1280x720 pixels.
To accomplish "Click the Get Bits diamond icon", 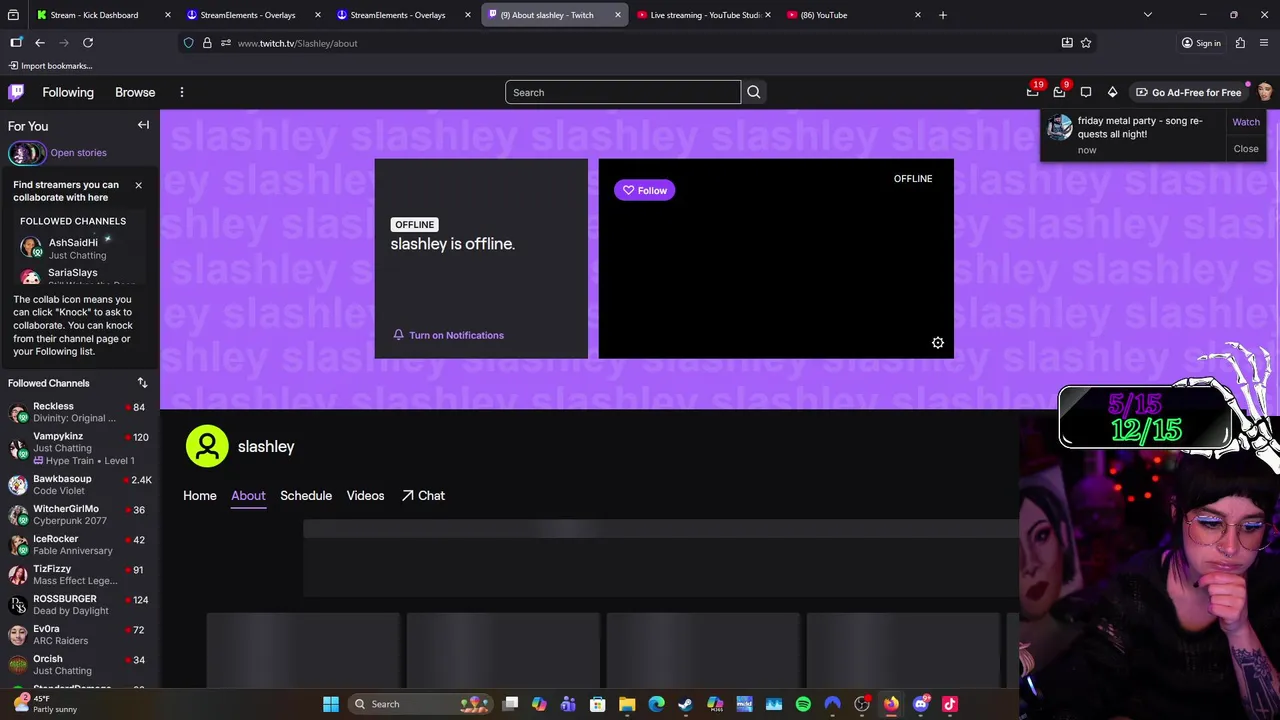I will click(x=1112, y=92).
